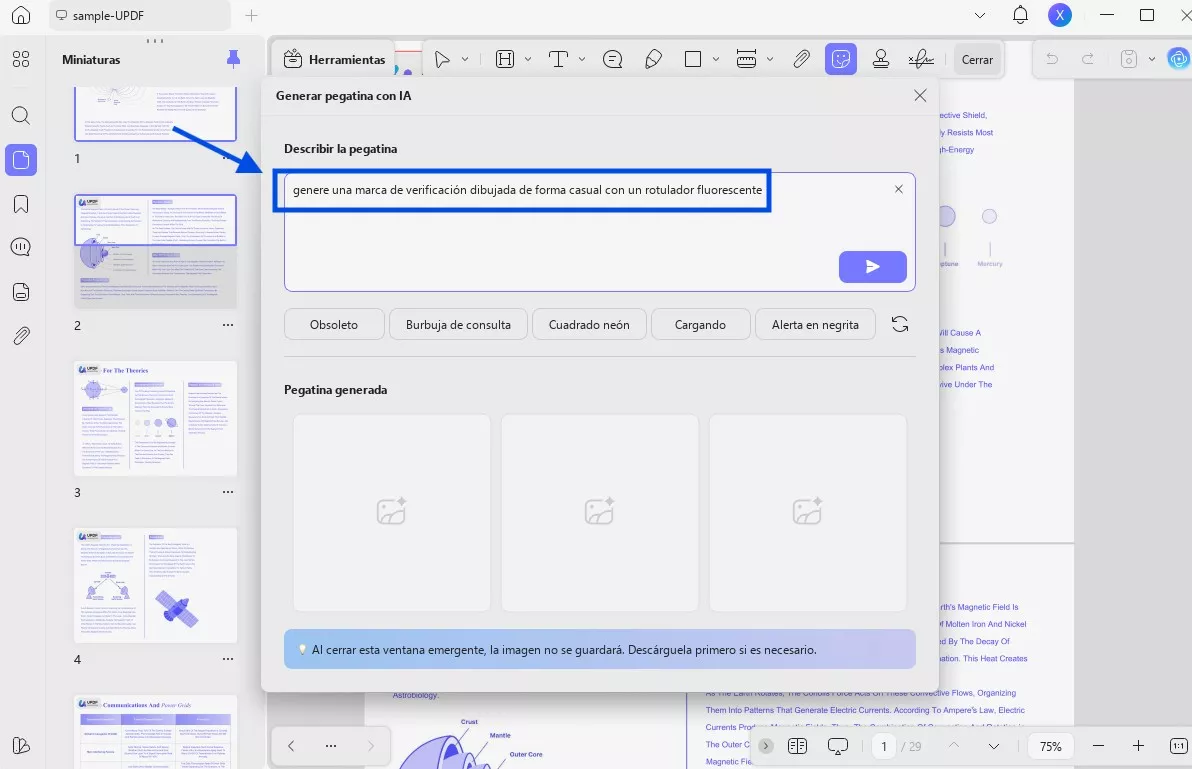Screen dimensions: 1192x769
Task: Zoom in with the plus button
Action: [x=1138, y=746]
